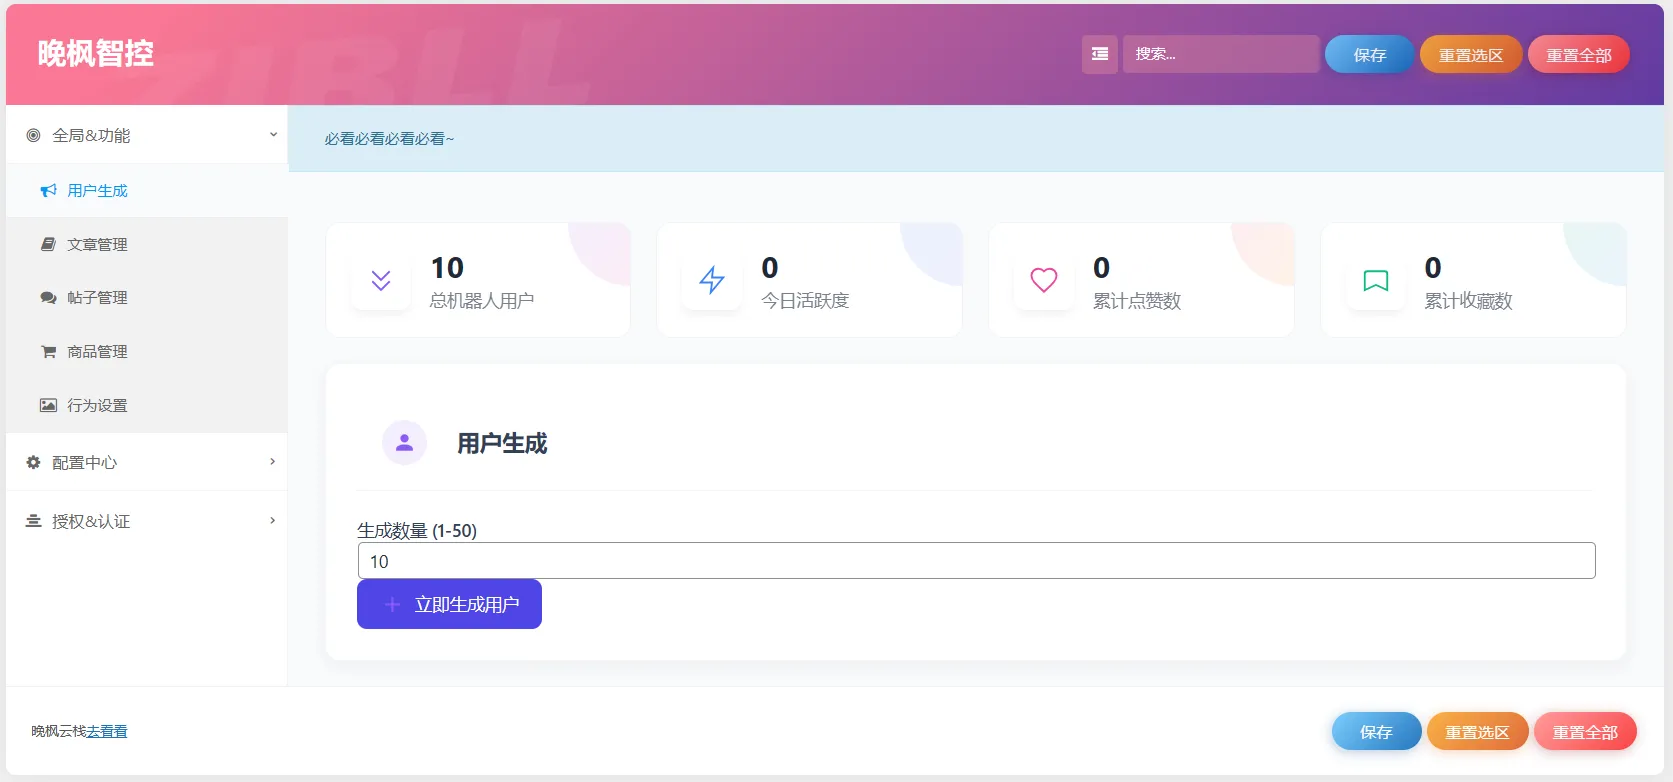Click the 生成数量 (1-50) field label
Viewport: 1673px width, 782px height.
(x=417, y=531)
